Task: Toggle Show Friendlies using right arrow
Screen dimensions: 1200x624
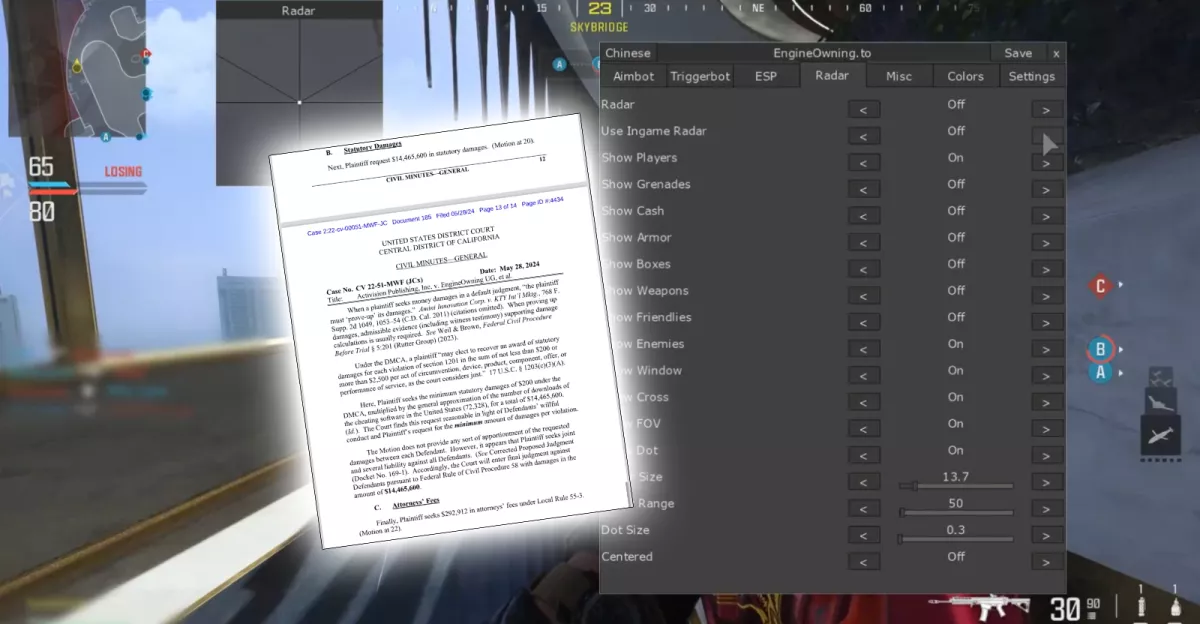Action: click(1047, 323)
